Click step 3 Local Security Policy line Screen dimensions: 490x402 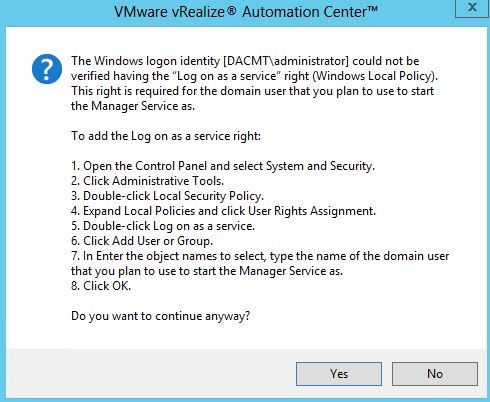(x=167, y=196)
